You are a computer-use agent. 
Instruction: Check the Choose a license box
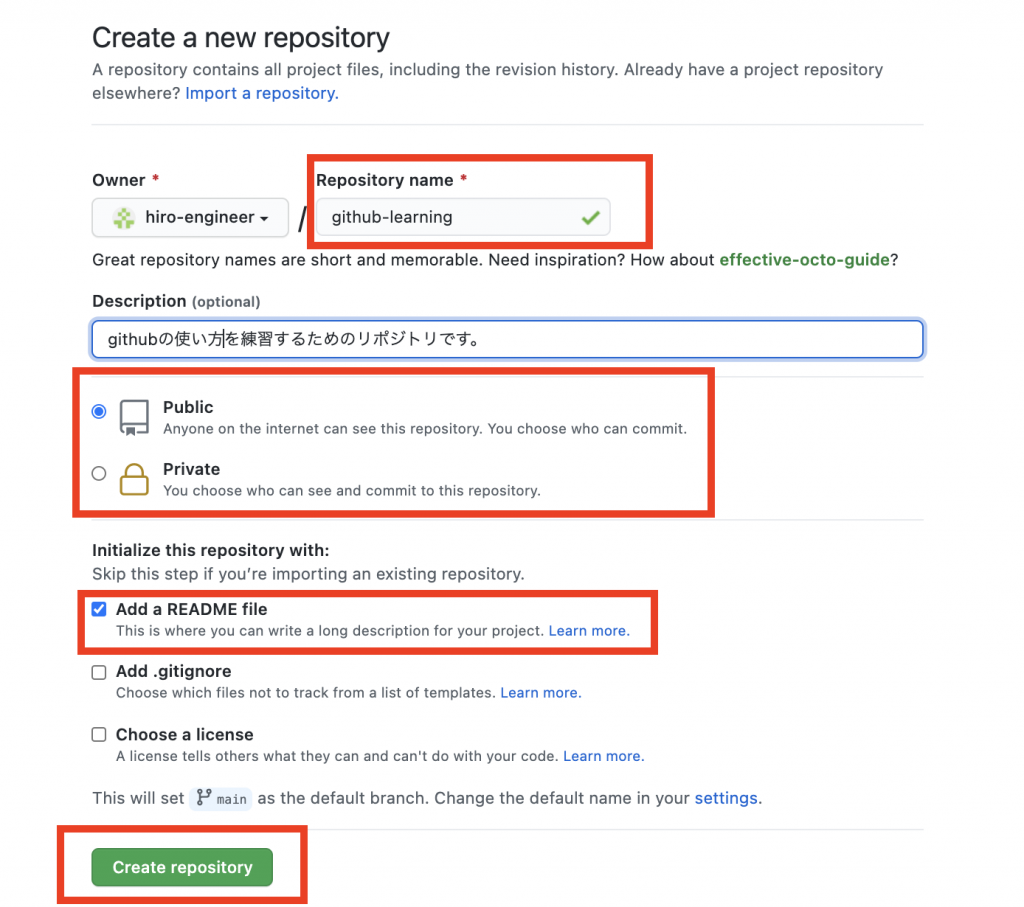(x=99, y=735)
